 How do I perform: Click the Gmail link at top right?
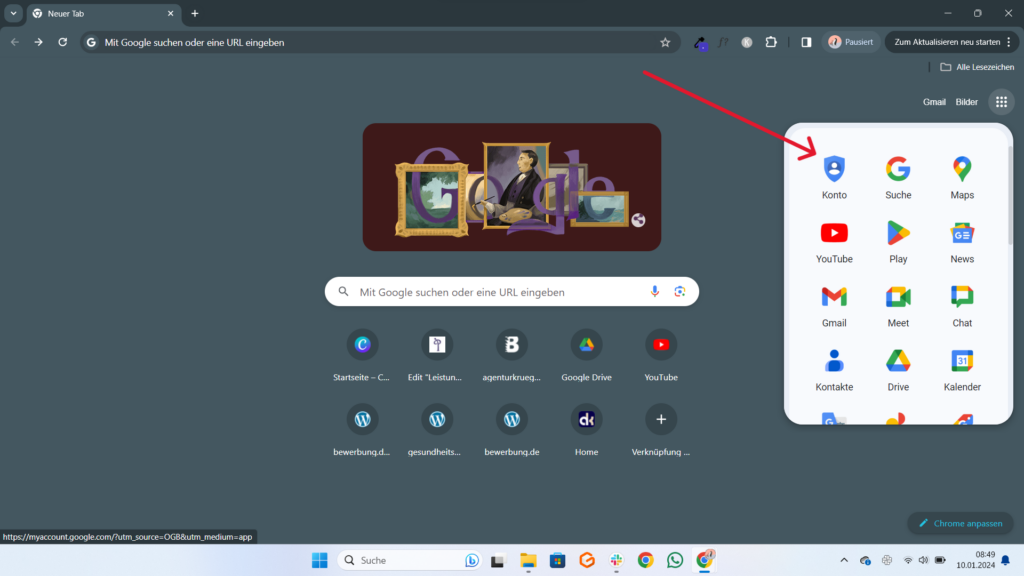[x=934, y=102]
